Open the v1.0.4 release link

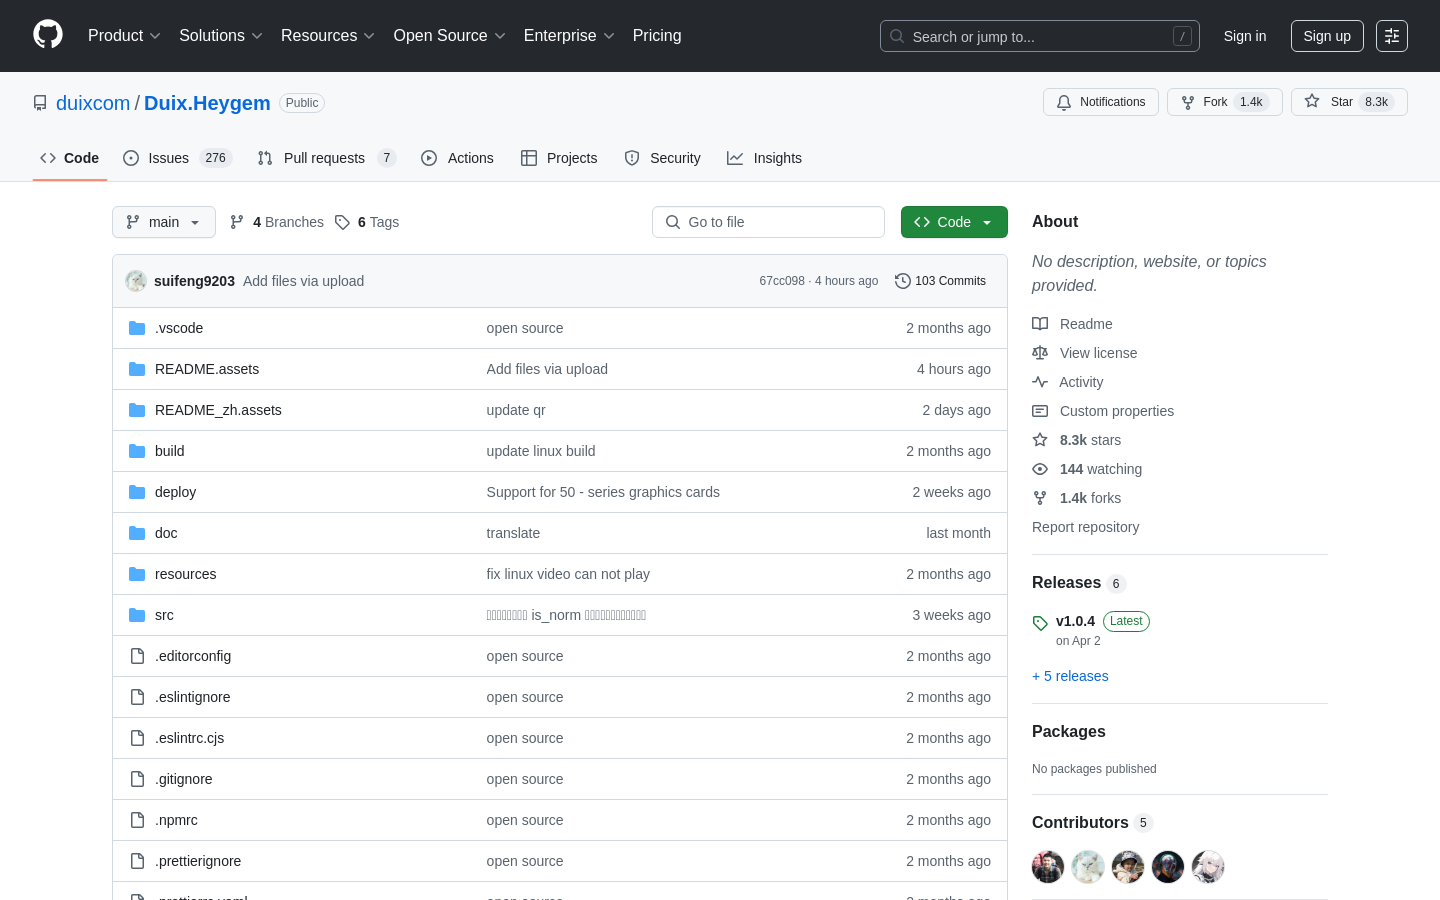(x=1075, y=621)
